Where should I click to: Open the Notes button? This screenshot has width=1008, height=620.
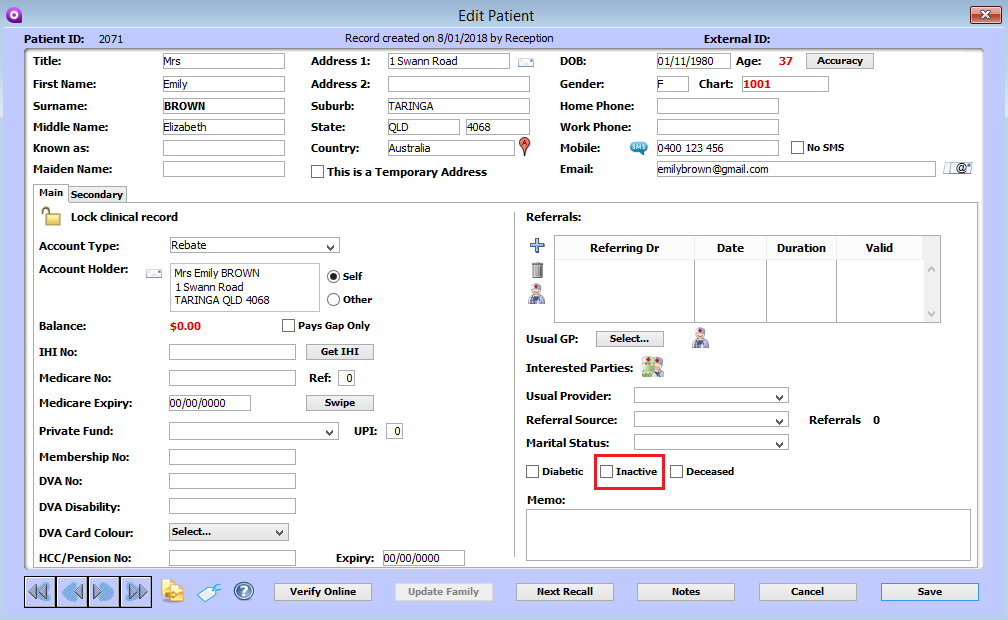coord(686,592)
